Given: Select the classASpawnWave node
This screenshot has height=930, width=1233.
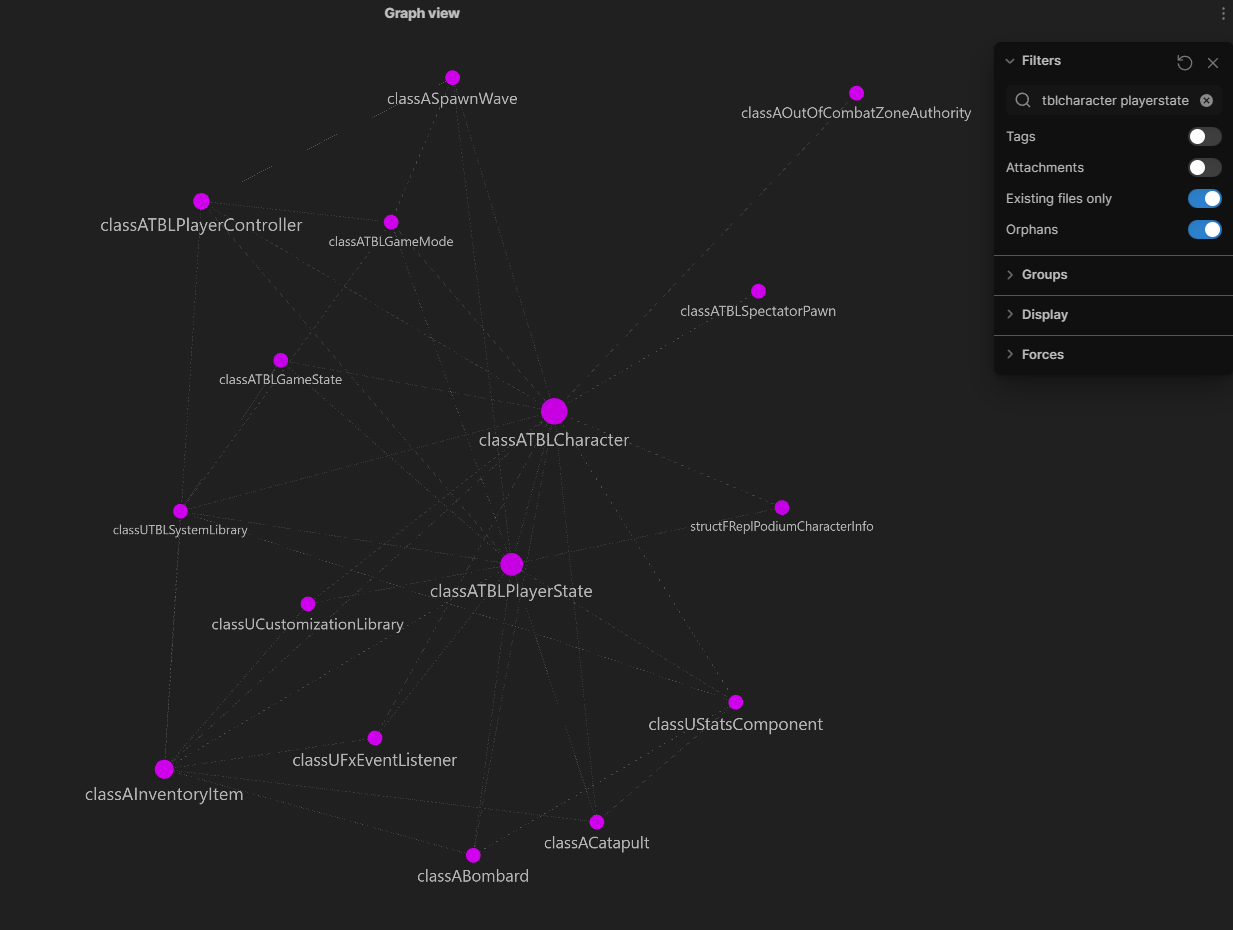Looking at the screenshot, I should coord(452,77).
